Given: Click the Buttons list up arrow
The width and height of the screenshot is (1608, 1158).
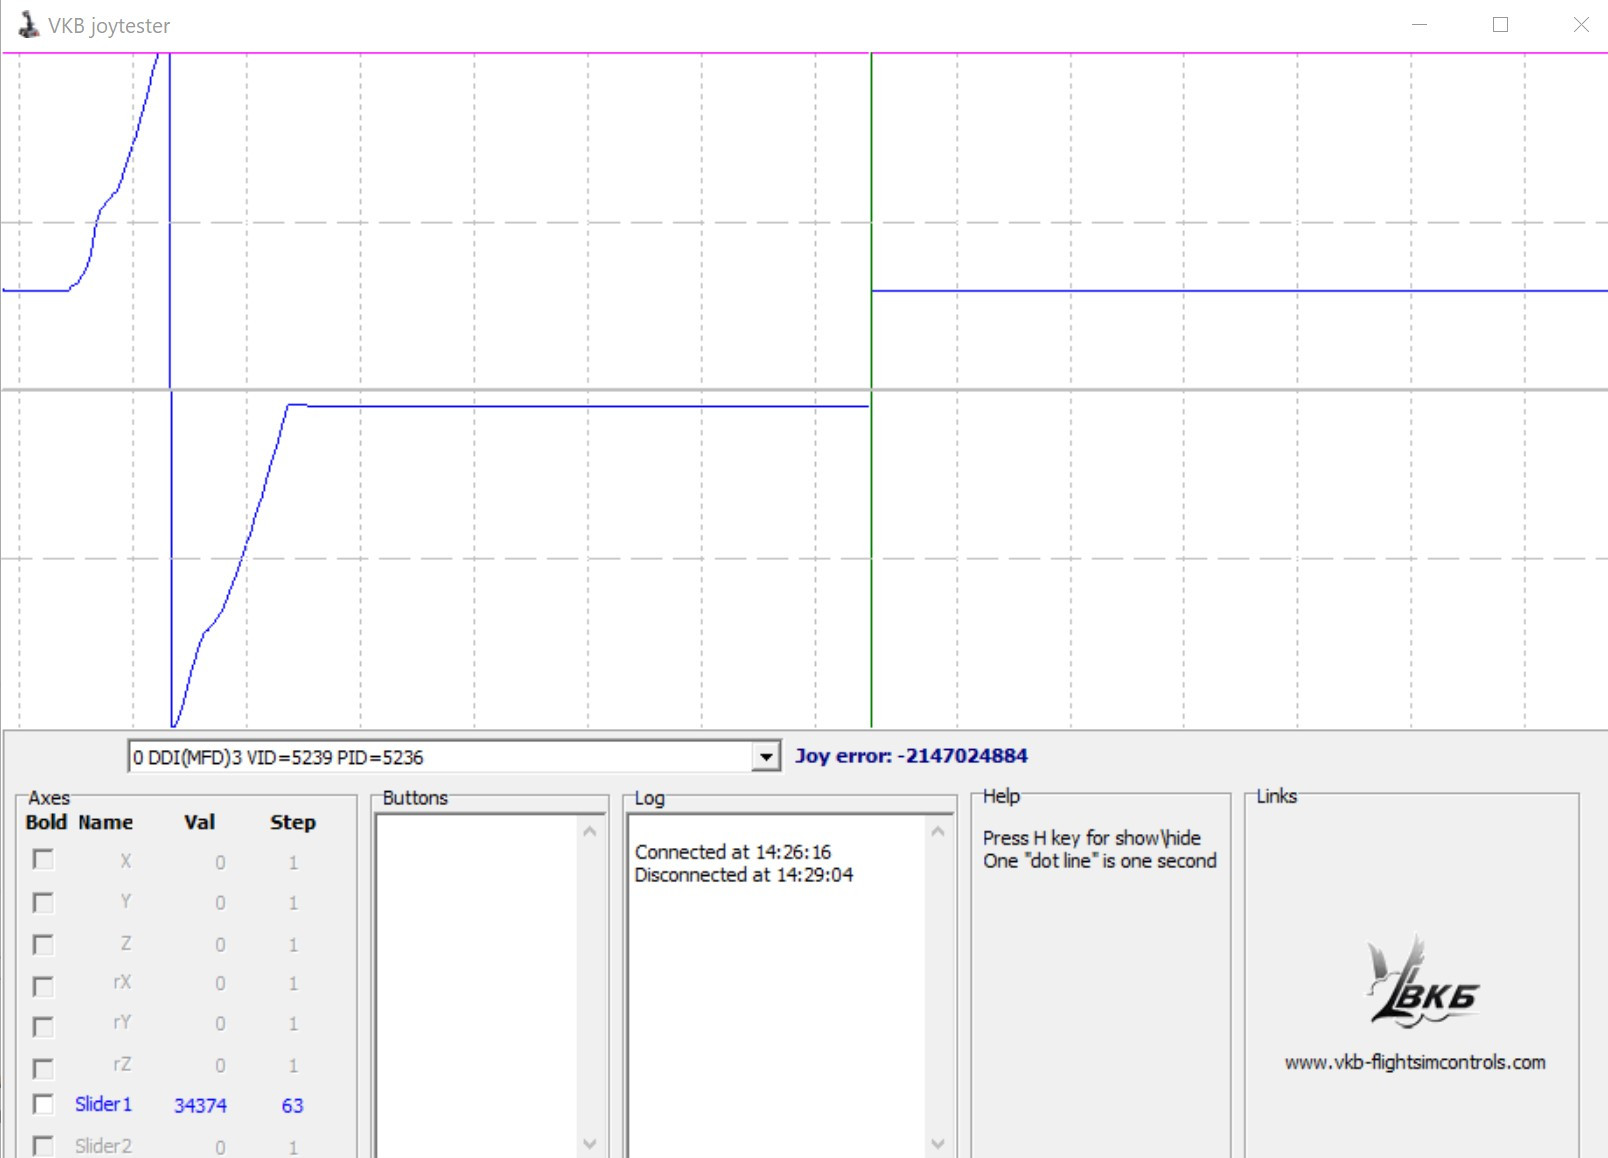Looking at the screenshot, I should coord(590,831).
